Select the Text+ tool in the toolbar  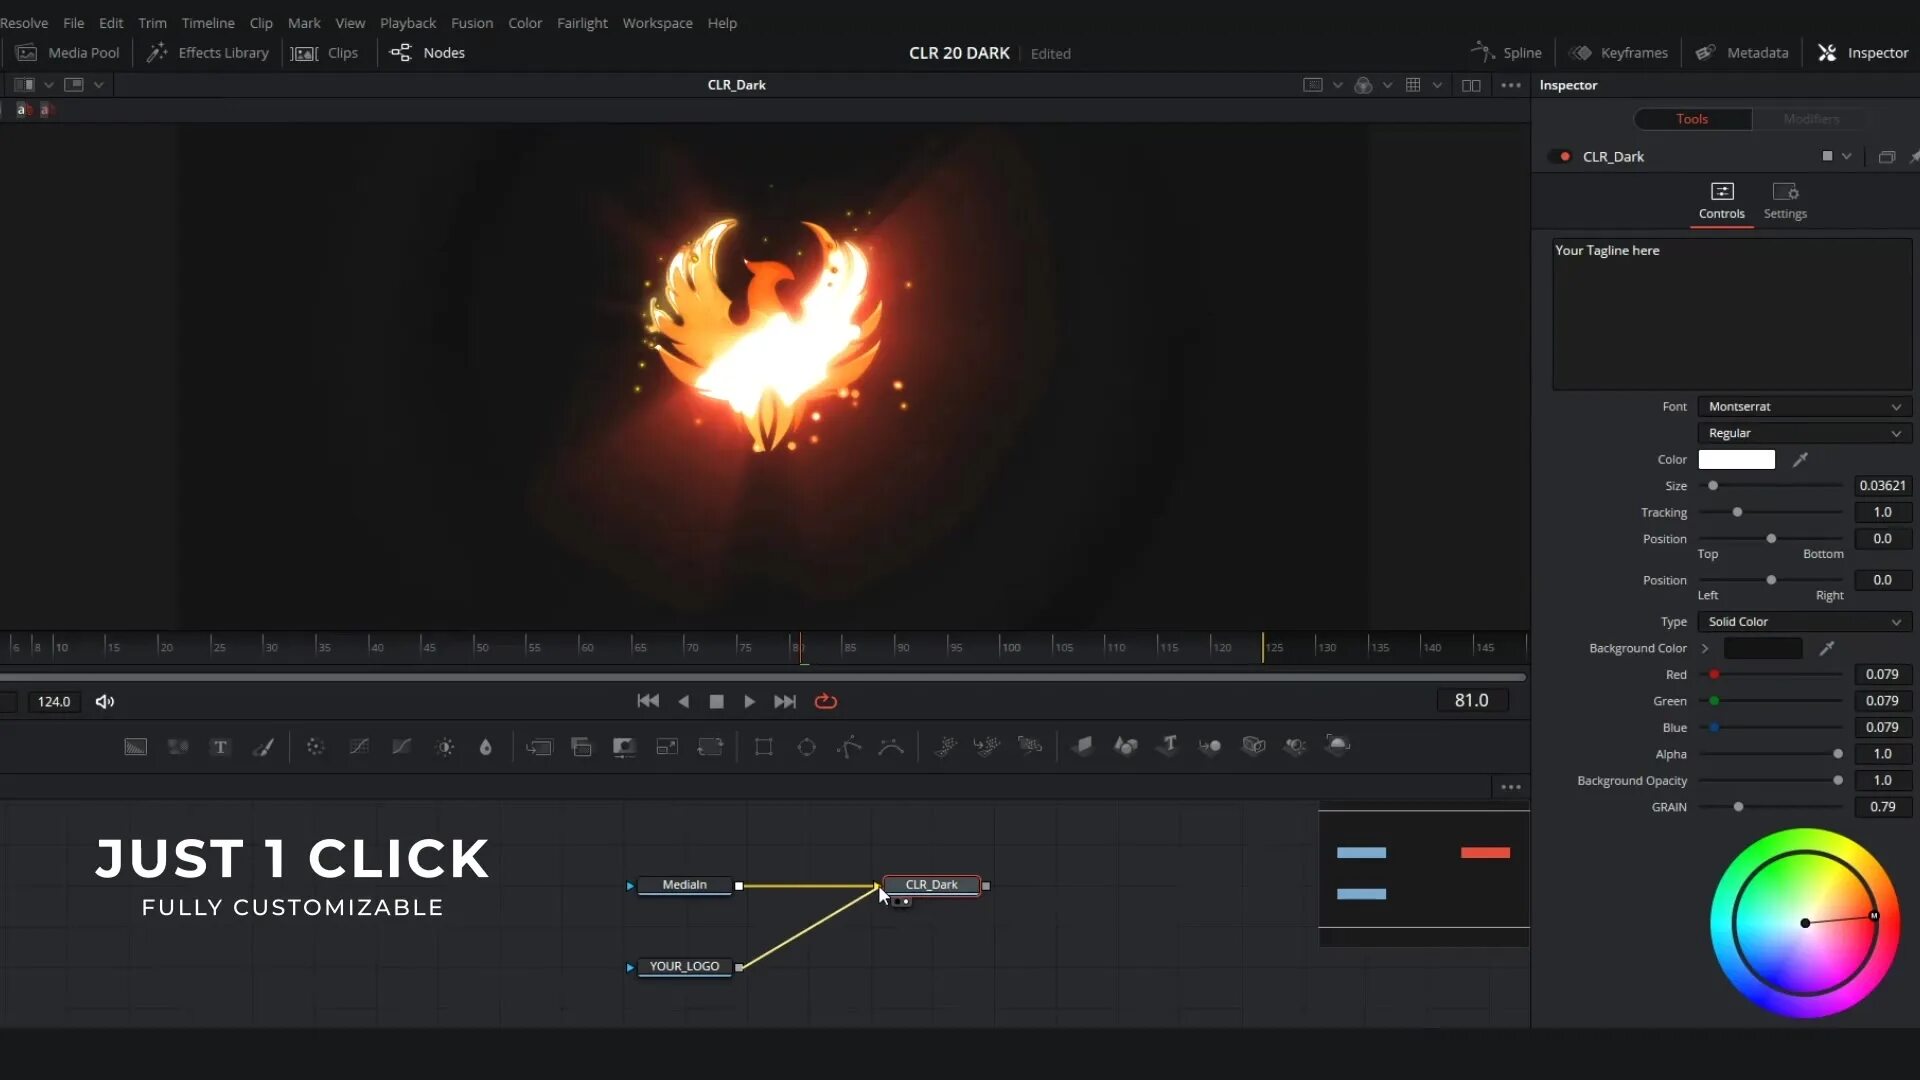(220, 747)
